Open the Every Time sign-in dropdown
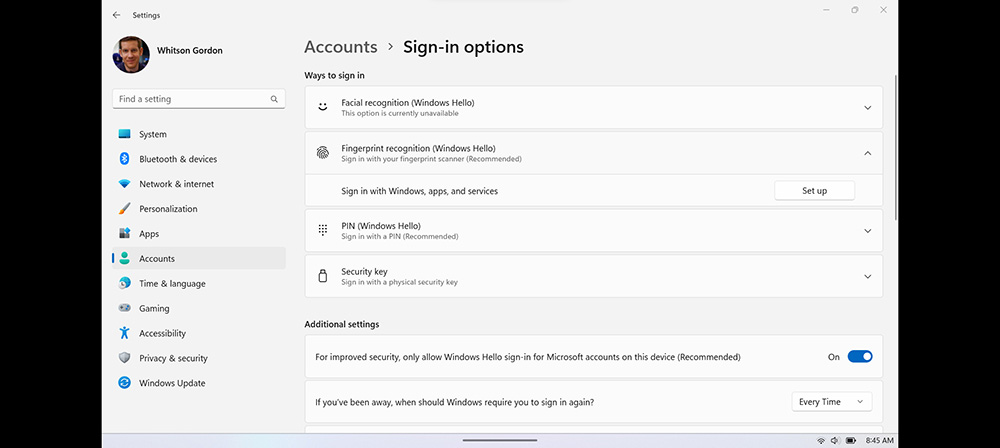Screen dimensions: 1000x448 832,401
